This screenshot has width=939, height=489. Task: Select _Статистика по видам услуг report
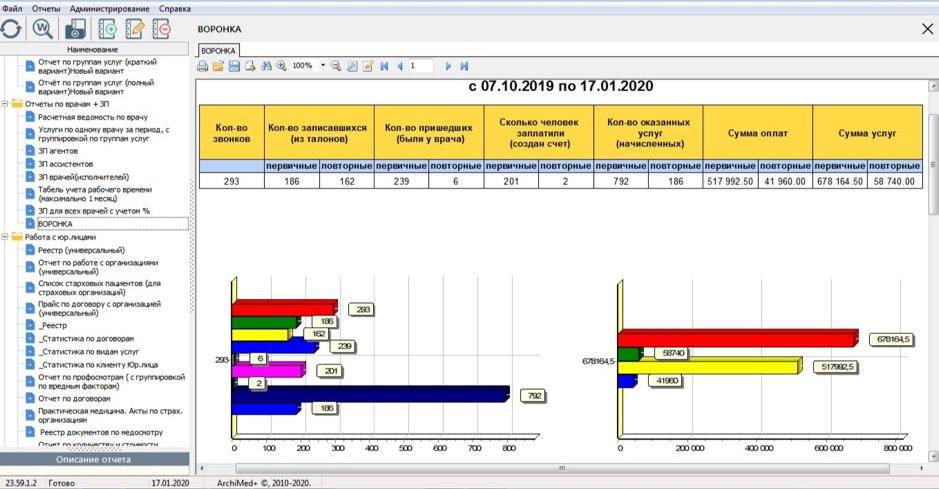click(89, 352)
